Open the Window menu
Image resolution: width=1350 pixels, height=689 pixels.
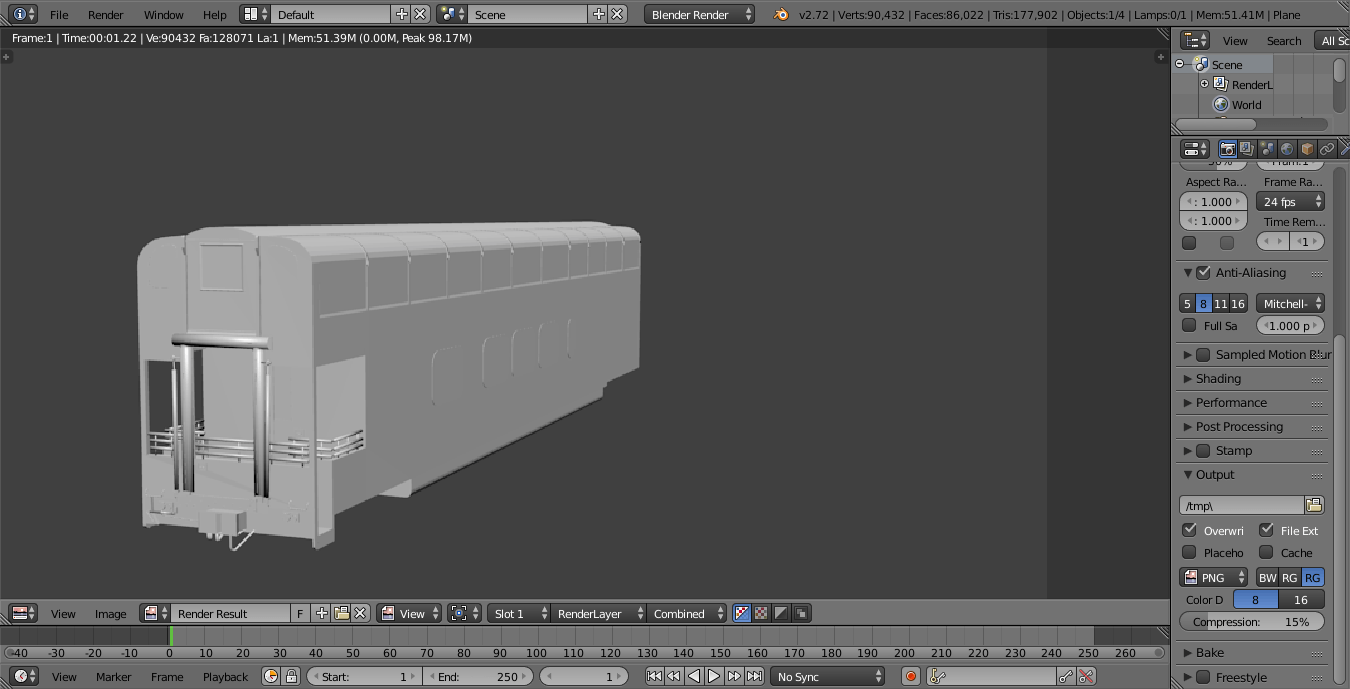coord(163,14)
